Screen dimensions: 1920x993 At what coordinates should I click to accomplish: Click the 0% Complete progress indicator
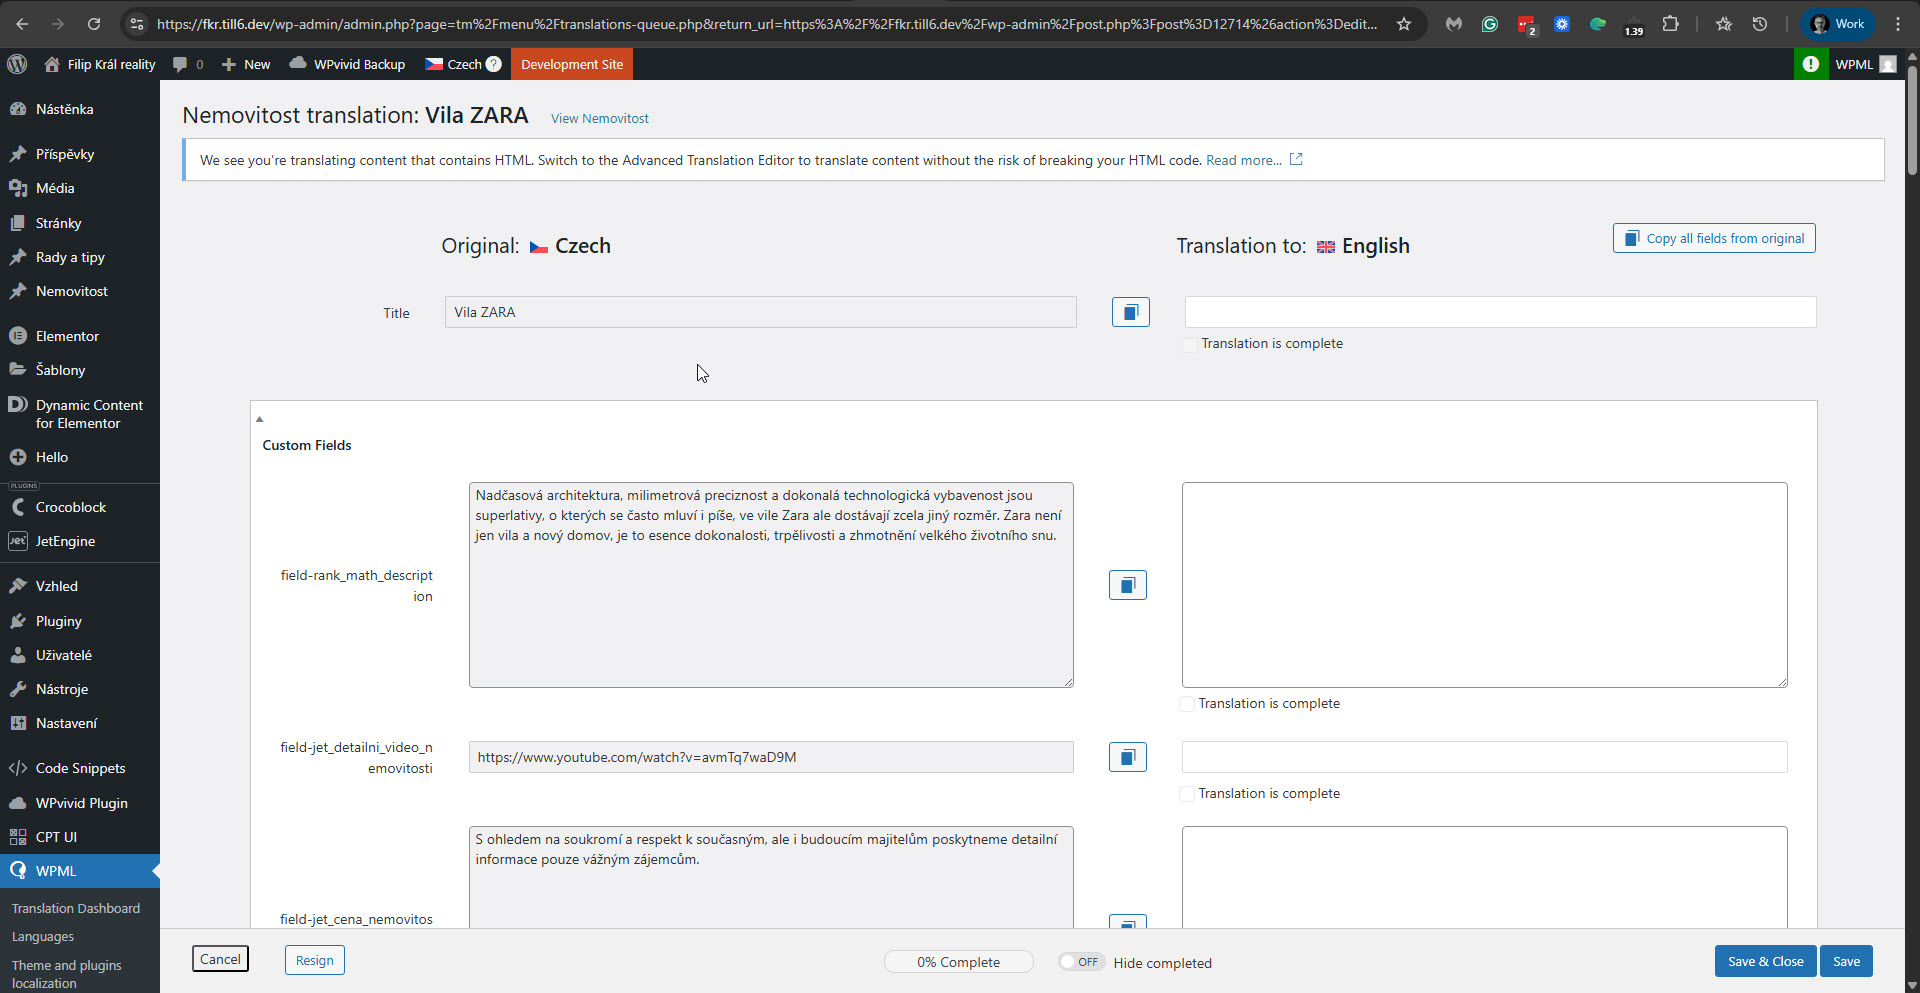coord(958,962)
